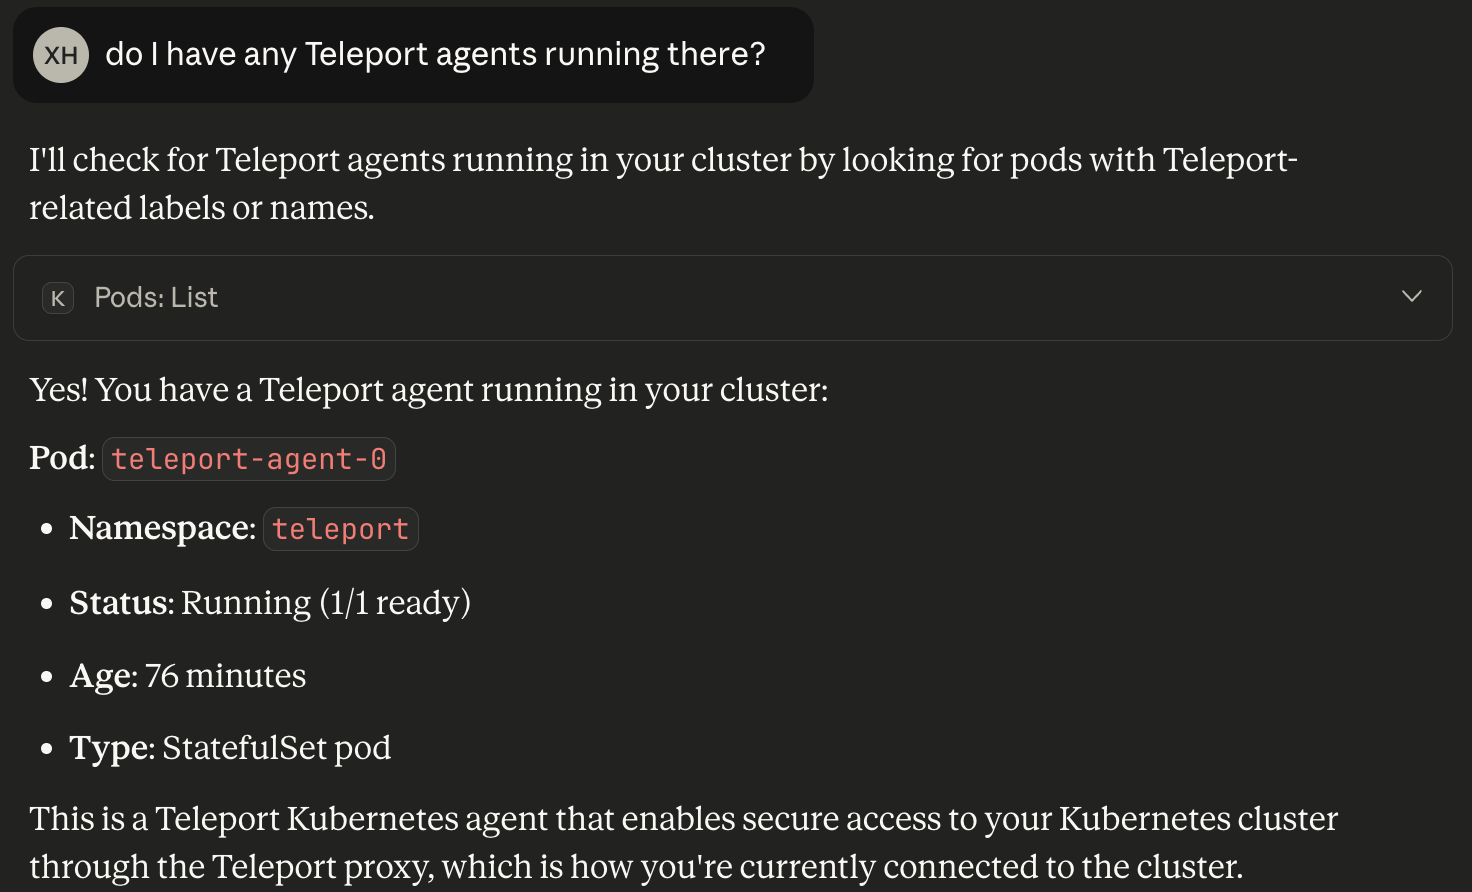Select the StatefulSet pod text
The width and height of the screenshot is (1472, 892).
276,748
